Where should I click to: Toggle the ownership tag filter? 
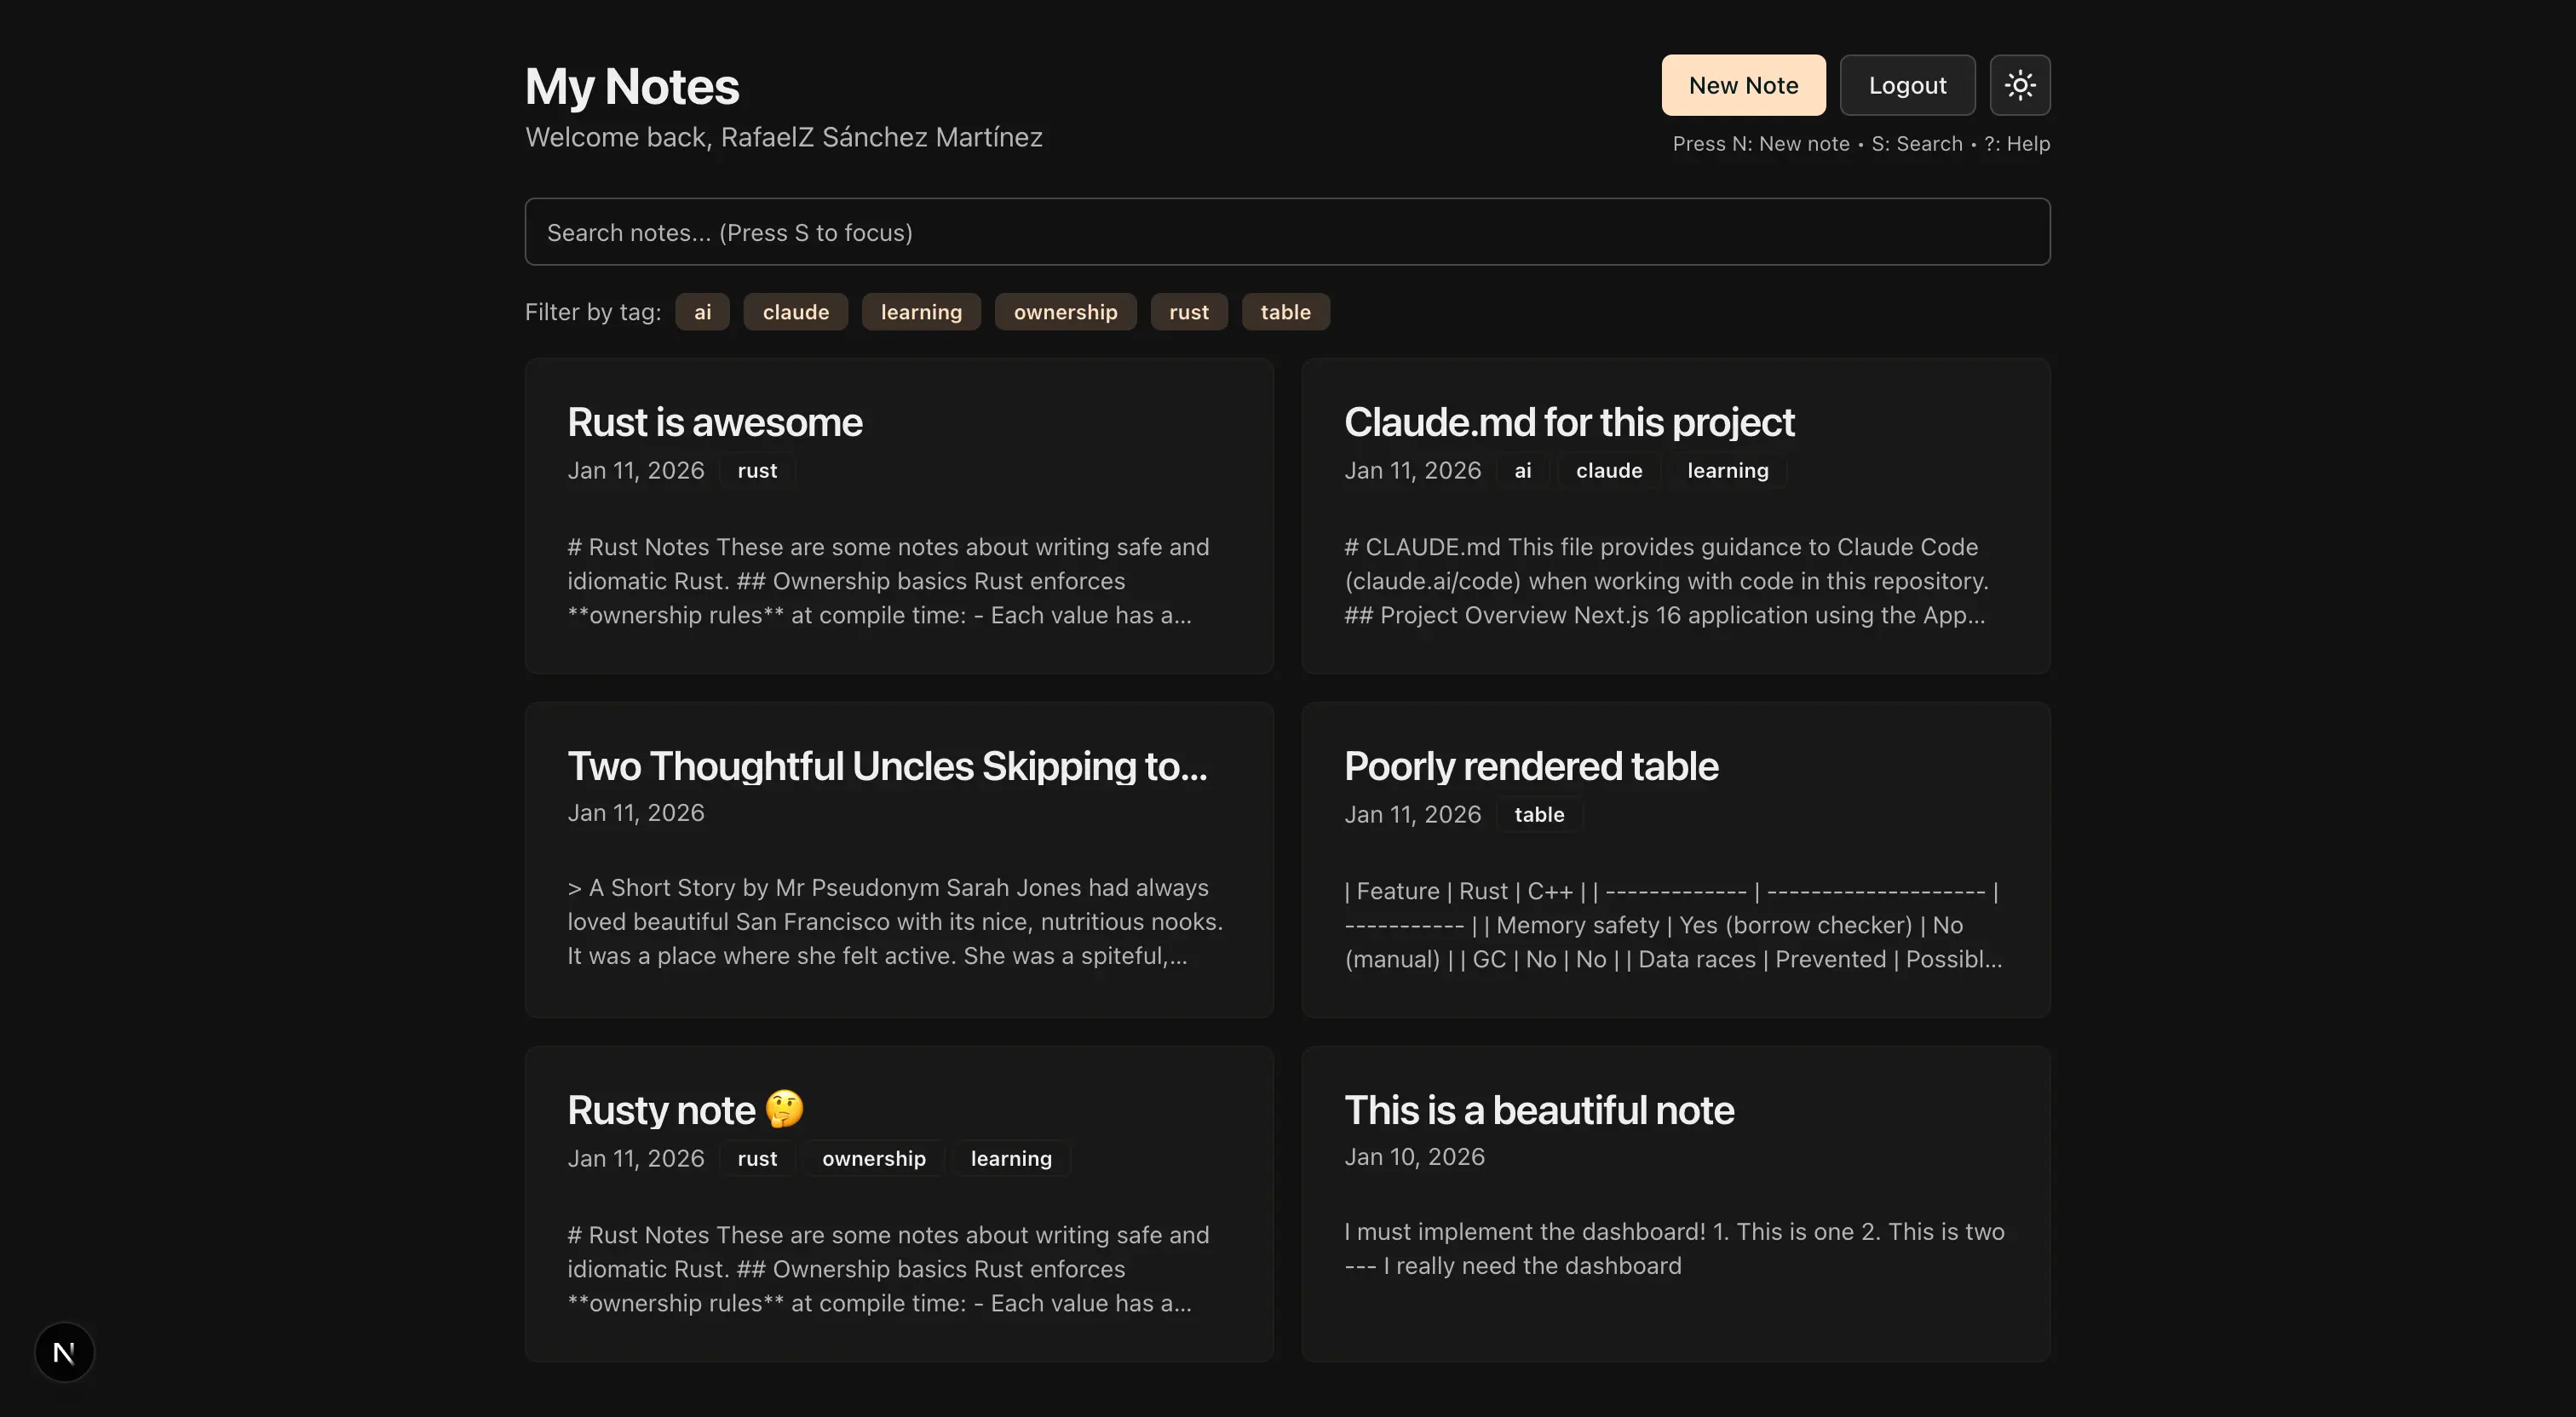pyautogui.click(x=1065, y=312)
